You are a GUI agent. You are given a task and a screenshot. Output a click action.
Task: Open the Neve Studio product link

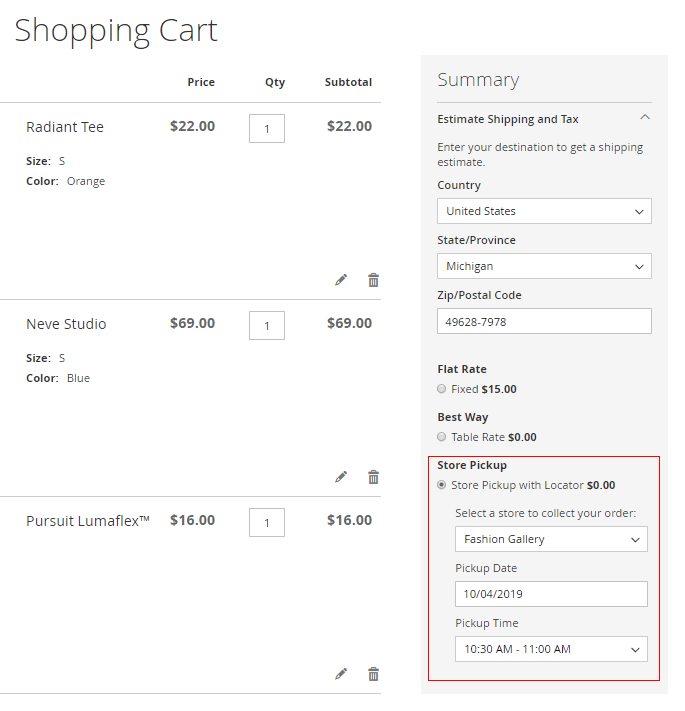(x=66, y=324)
